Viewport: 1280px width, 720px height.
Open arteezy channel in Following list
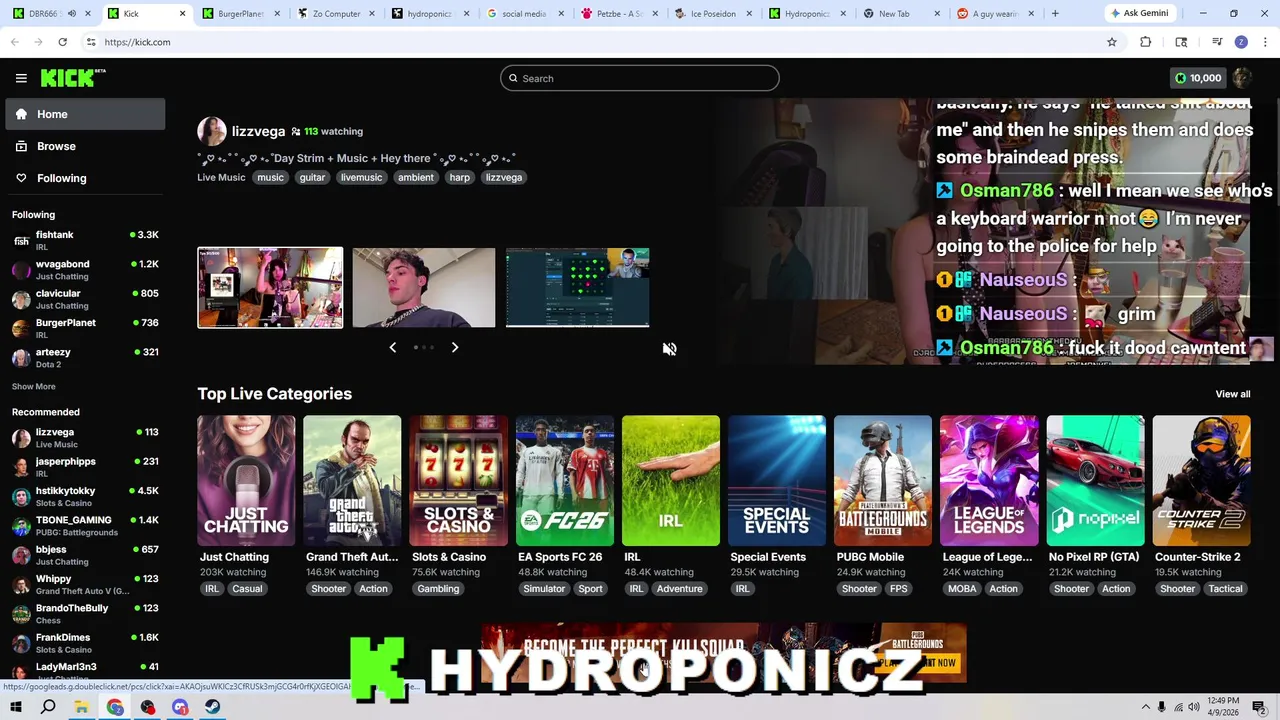85,357
